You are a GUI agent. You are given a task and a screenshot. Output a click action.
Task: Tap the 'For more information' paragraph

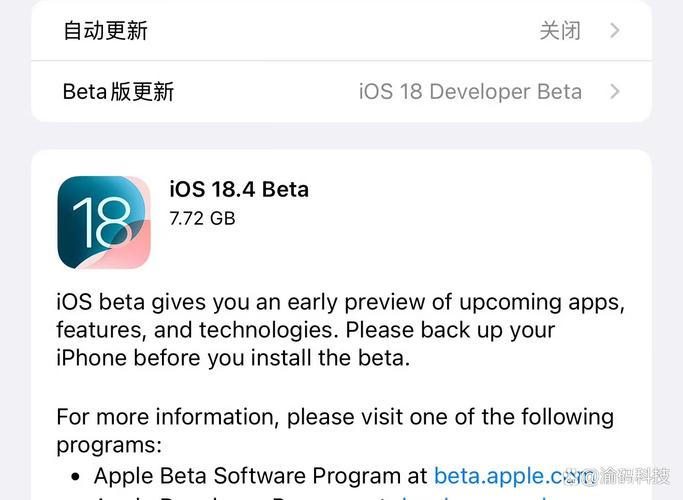pos(335,430)
